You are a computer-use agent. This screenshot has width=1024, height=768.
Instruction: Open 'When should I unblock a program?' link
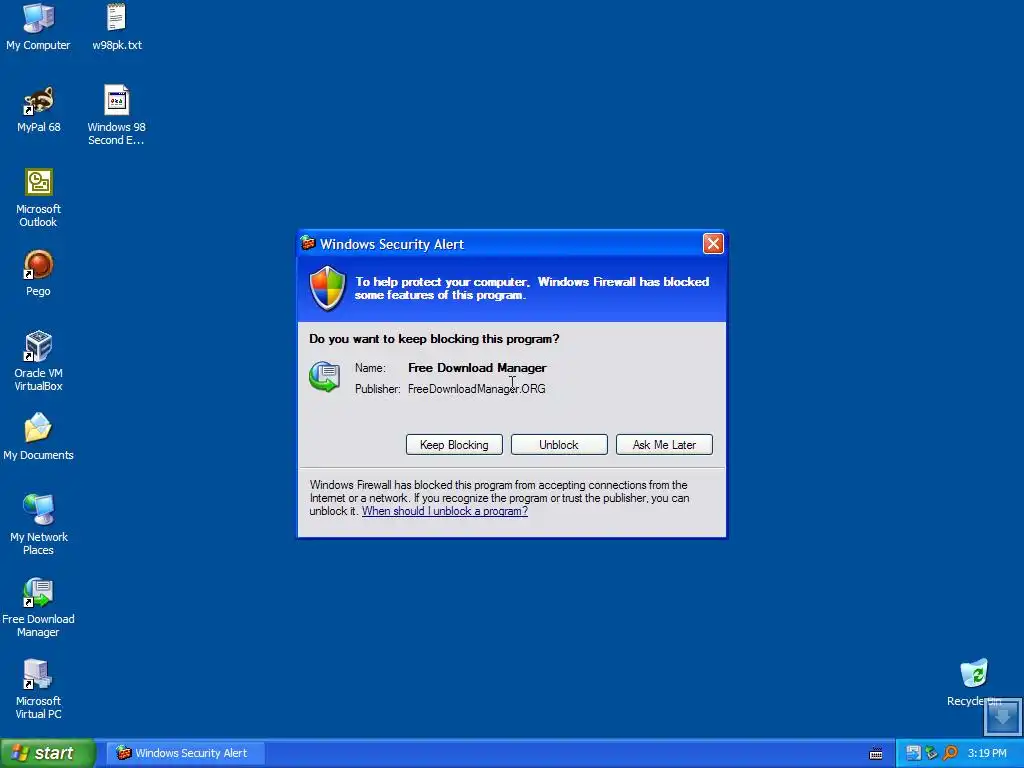coord(445,511)
